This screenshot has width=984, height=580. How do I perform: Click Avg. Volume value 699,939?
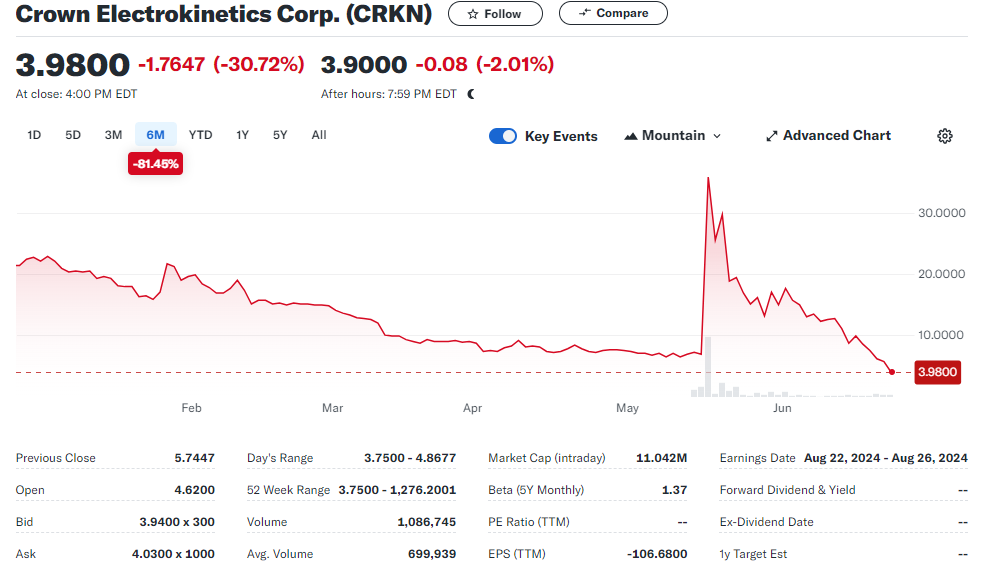(432, 554)
